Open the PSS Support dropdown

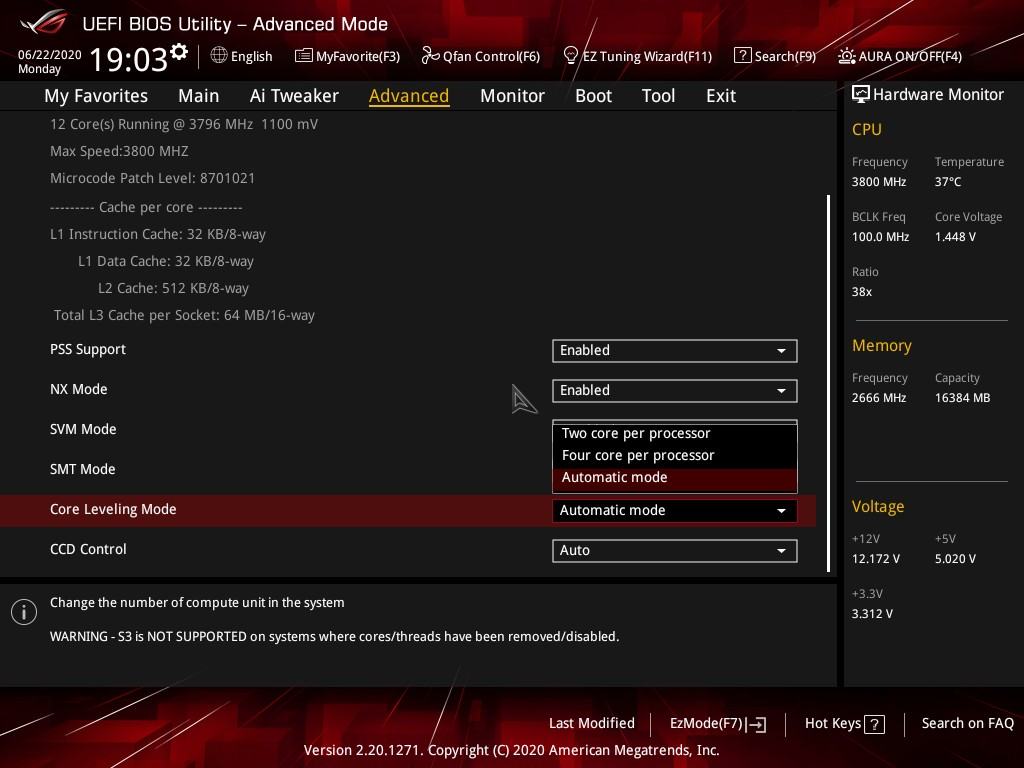[675, 351]
